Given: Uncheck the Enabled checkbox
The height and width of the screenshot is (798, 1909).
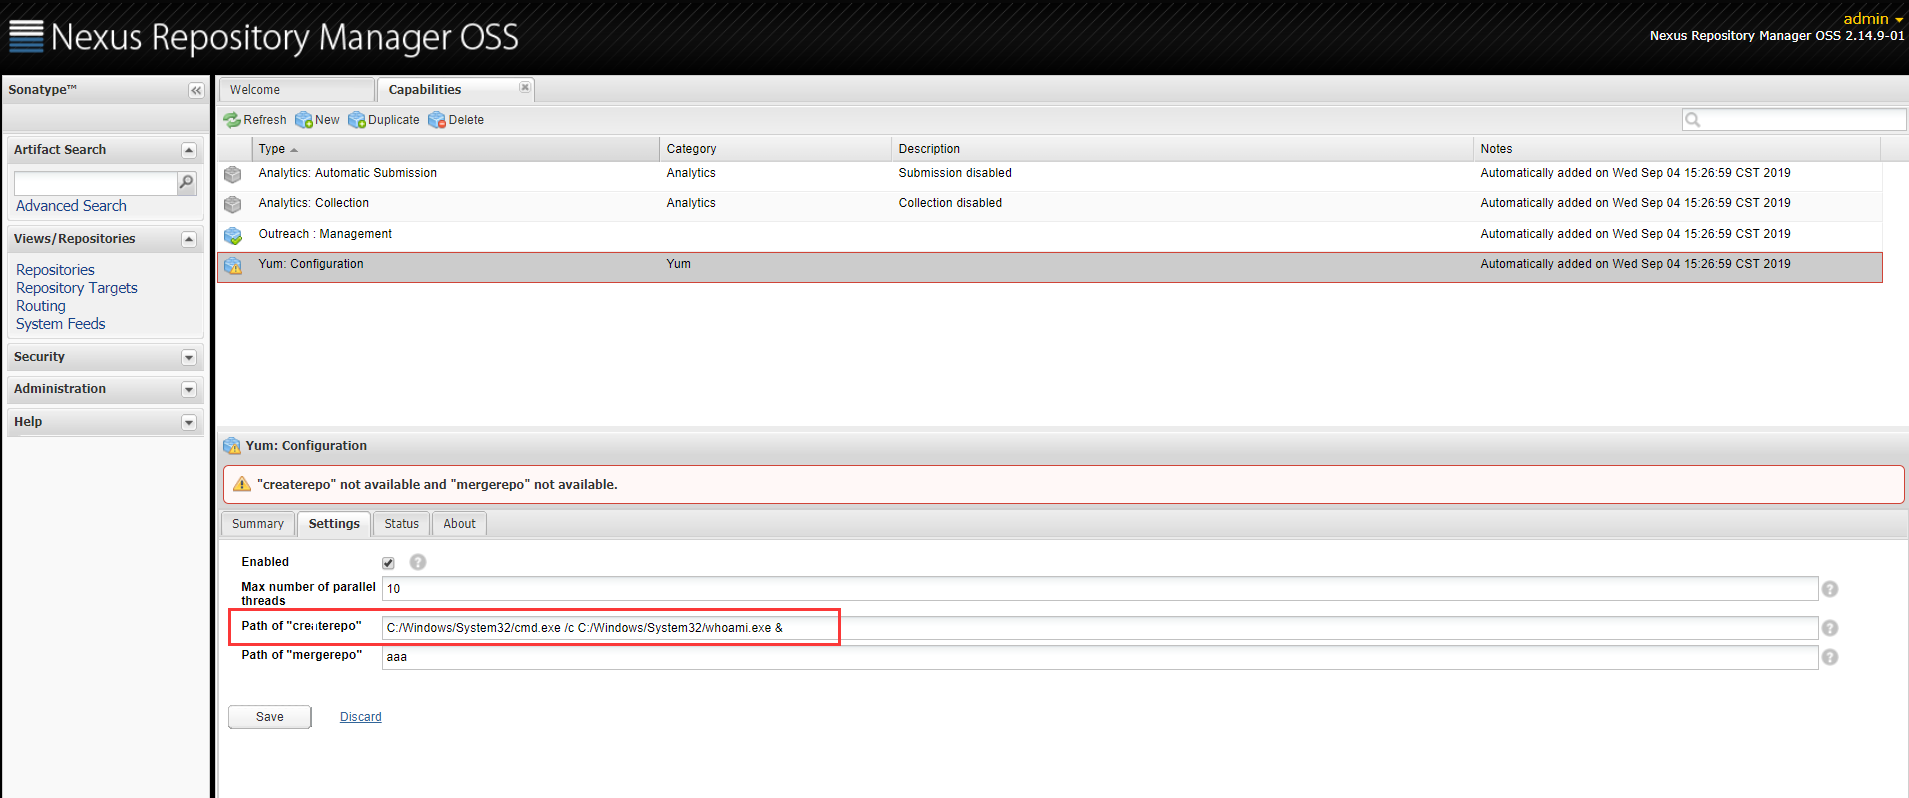Looking at the screenshot, I should click(x=388, y=563).
